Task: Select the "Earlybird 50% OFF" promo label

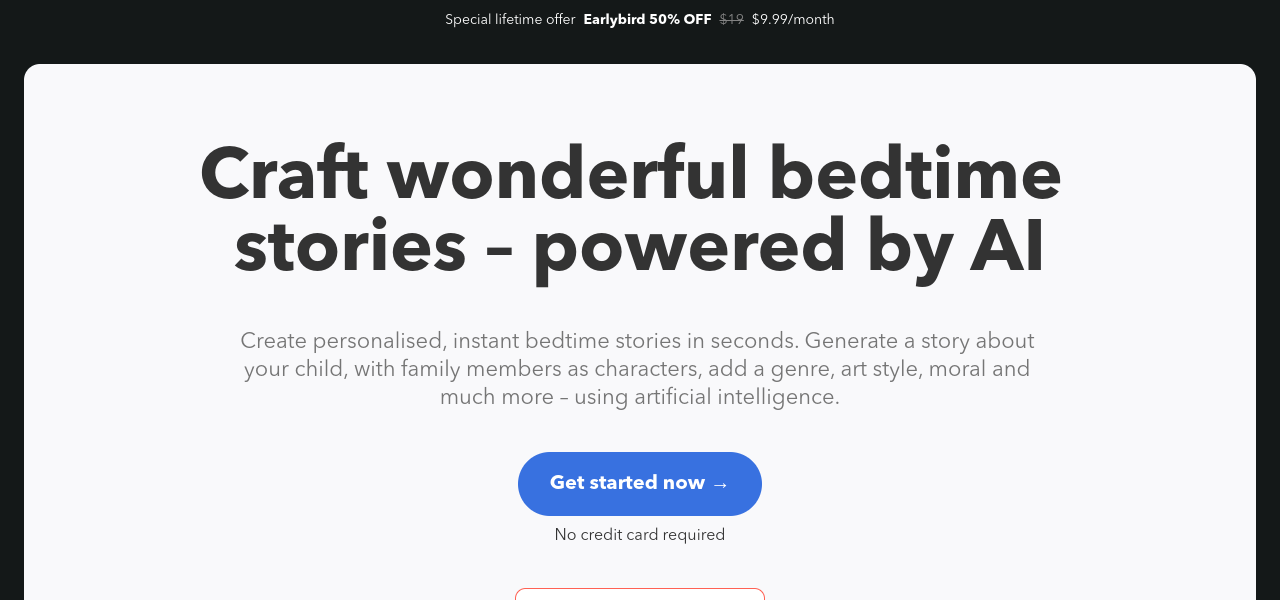Action: [647, 19]
